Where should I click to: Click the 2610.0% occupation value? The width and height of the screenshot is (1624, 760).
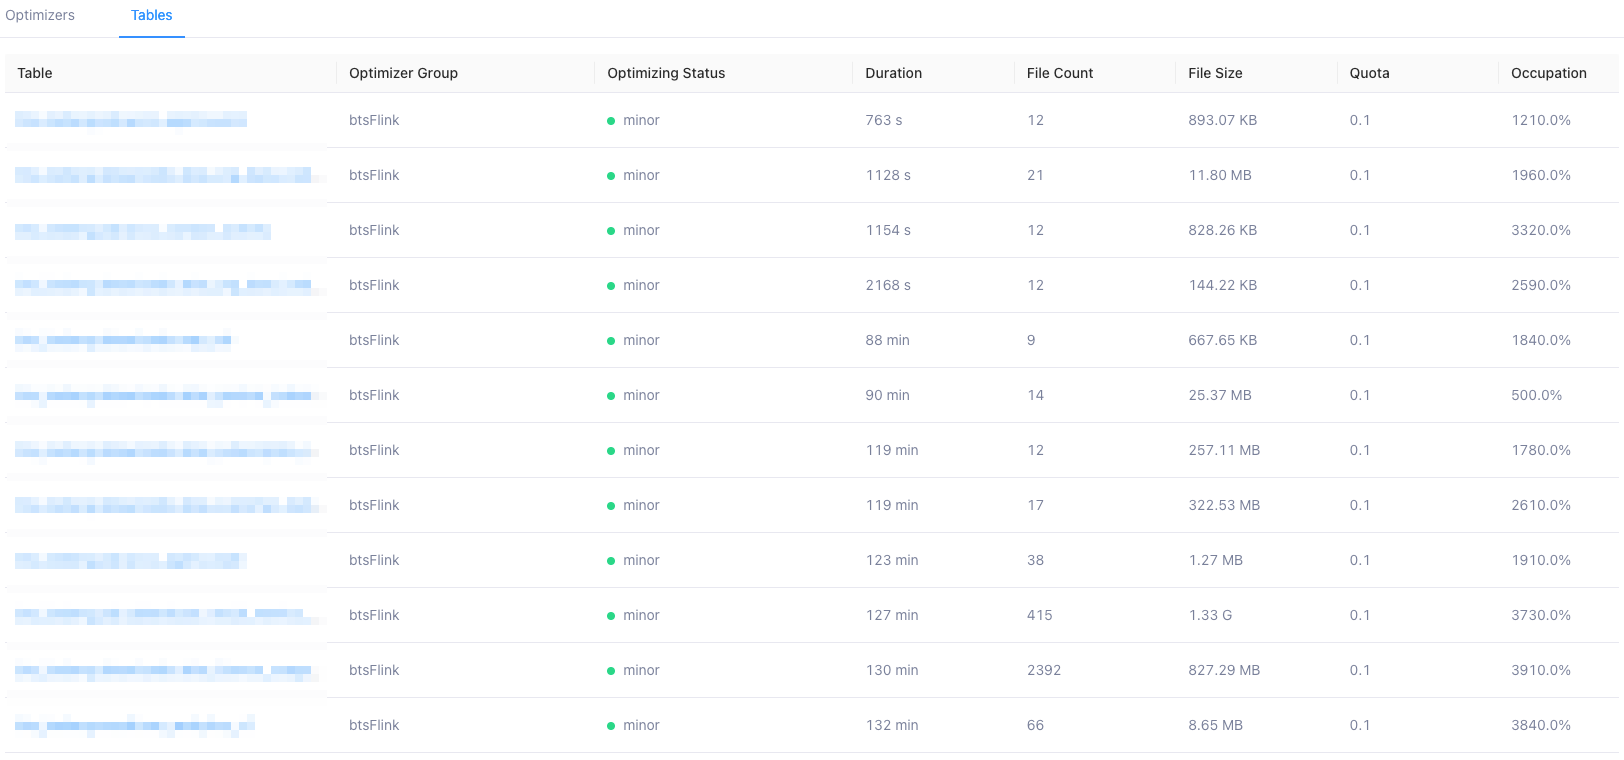pos(1541,505)
